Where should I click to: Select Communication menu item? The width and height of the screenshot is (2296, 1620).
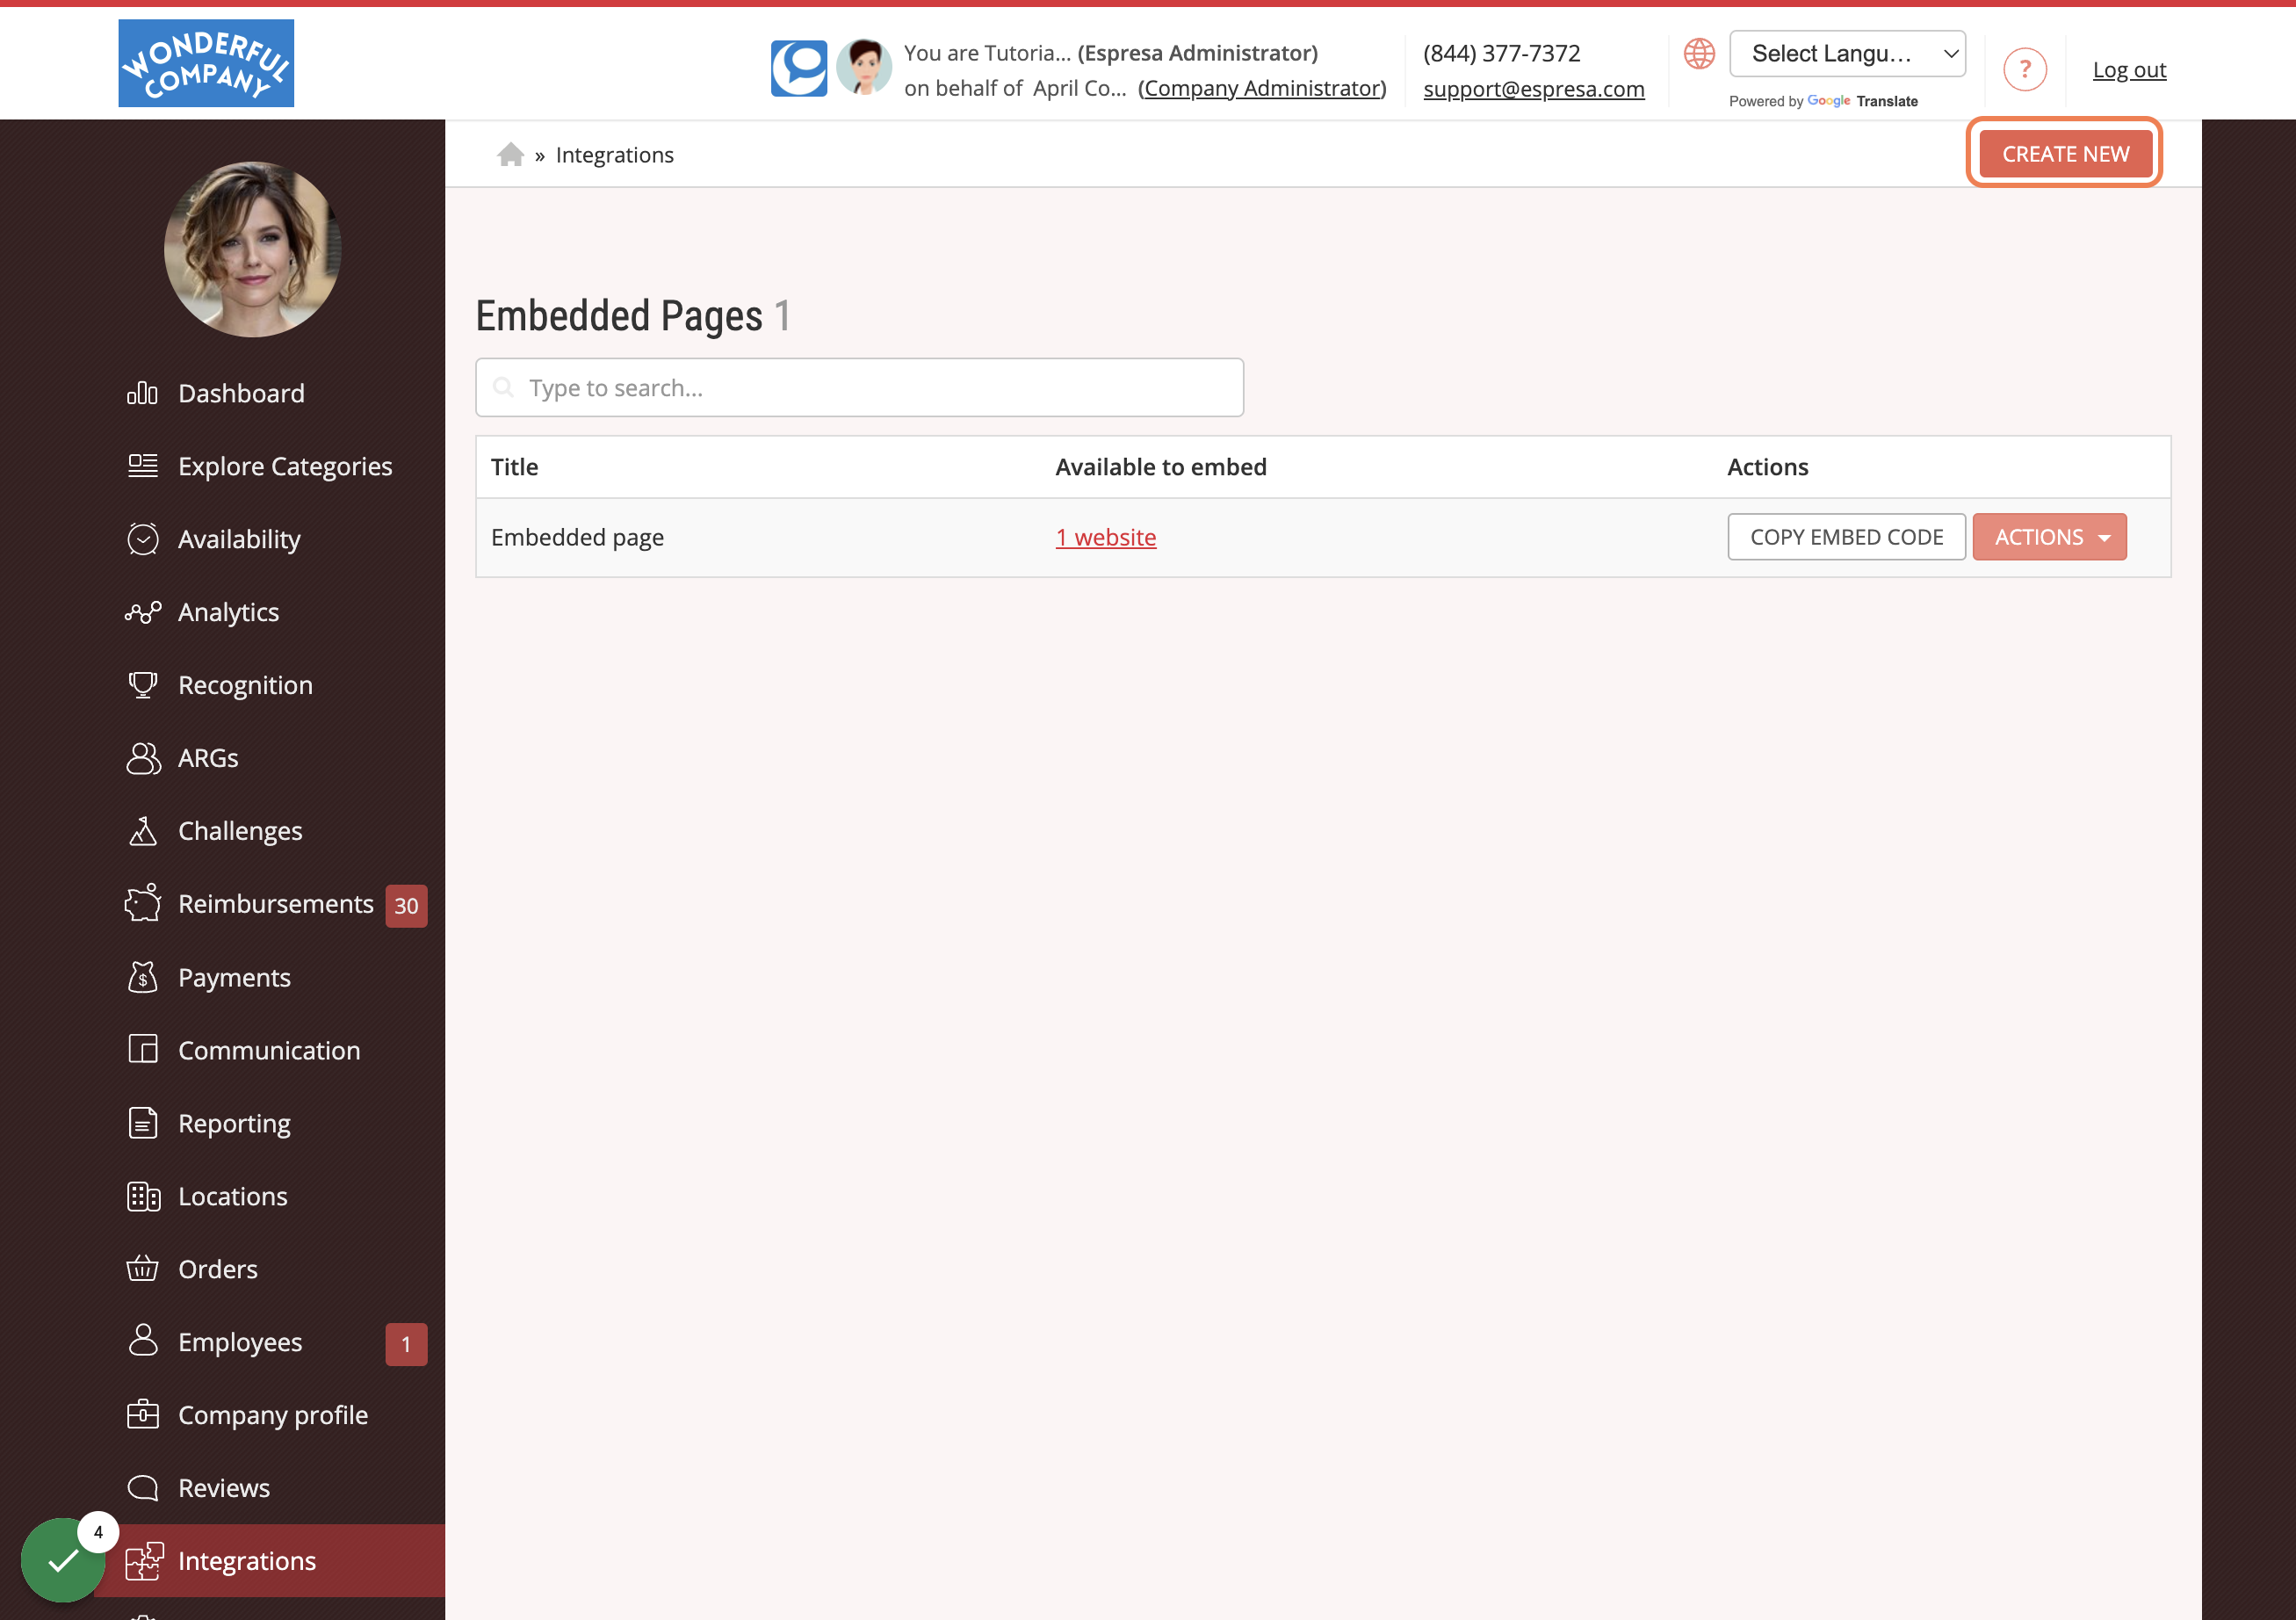click(x=269, y=1050)
